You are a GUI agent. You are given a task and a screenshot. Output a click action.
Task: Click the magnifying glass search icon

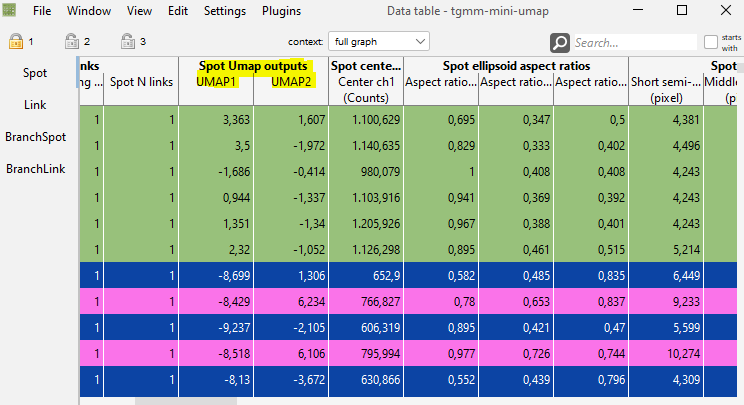(560, 43)
